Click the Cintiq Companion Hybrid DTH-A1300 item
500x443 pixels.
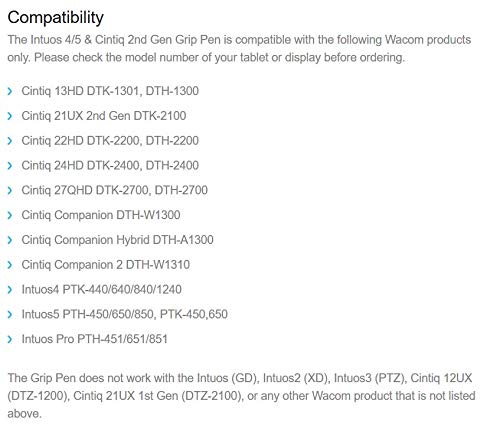tap(117, 240)
